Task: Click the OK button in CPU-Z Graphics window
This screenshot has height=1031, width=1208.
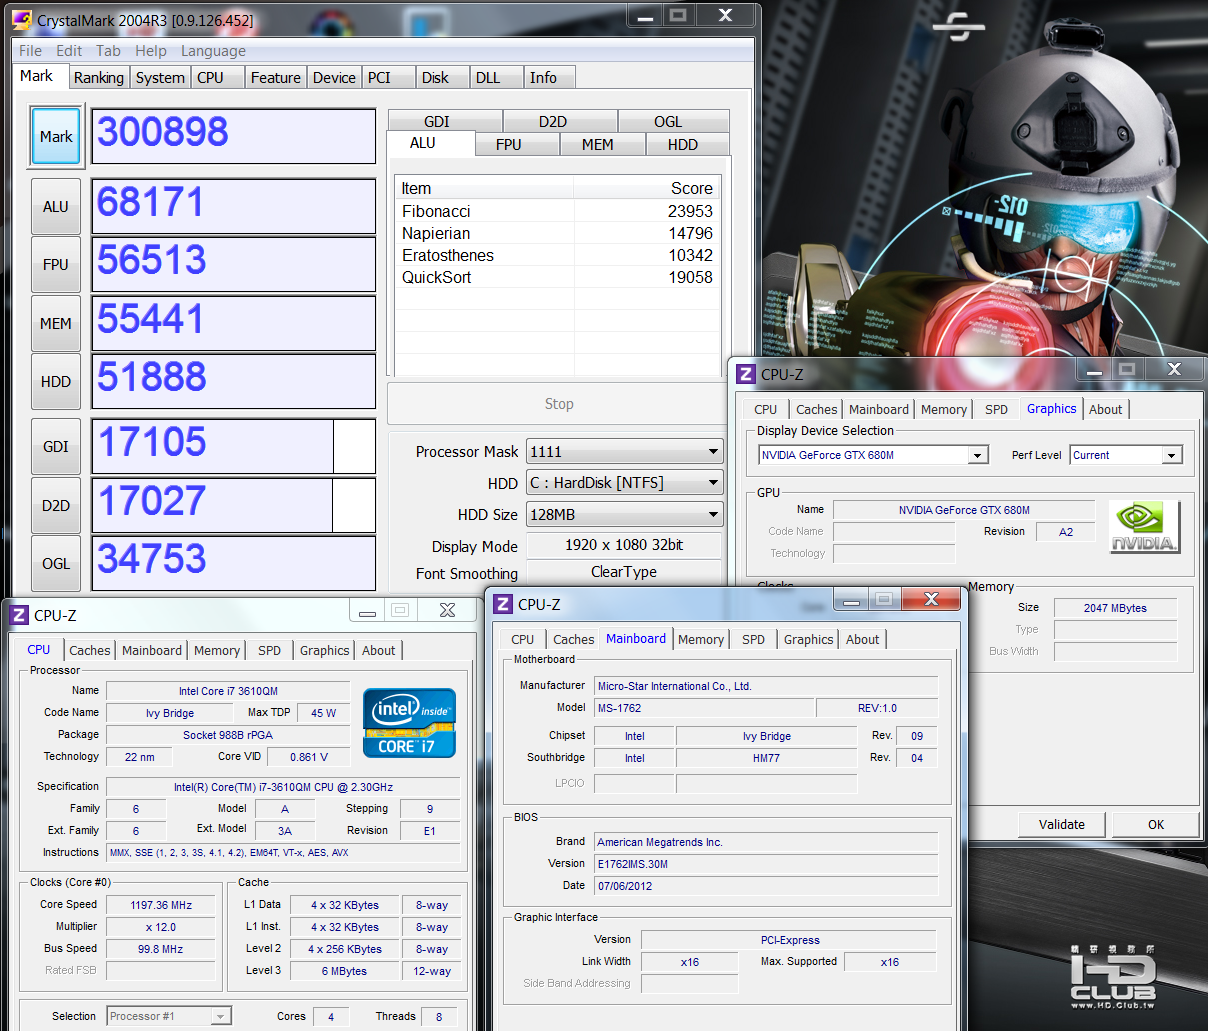Action: tap(1156, 824)
